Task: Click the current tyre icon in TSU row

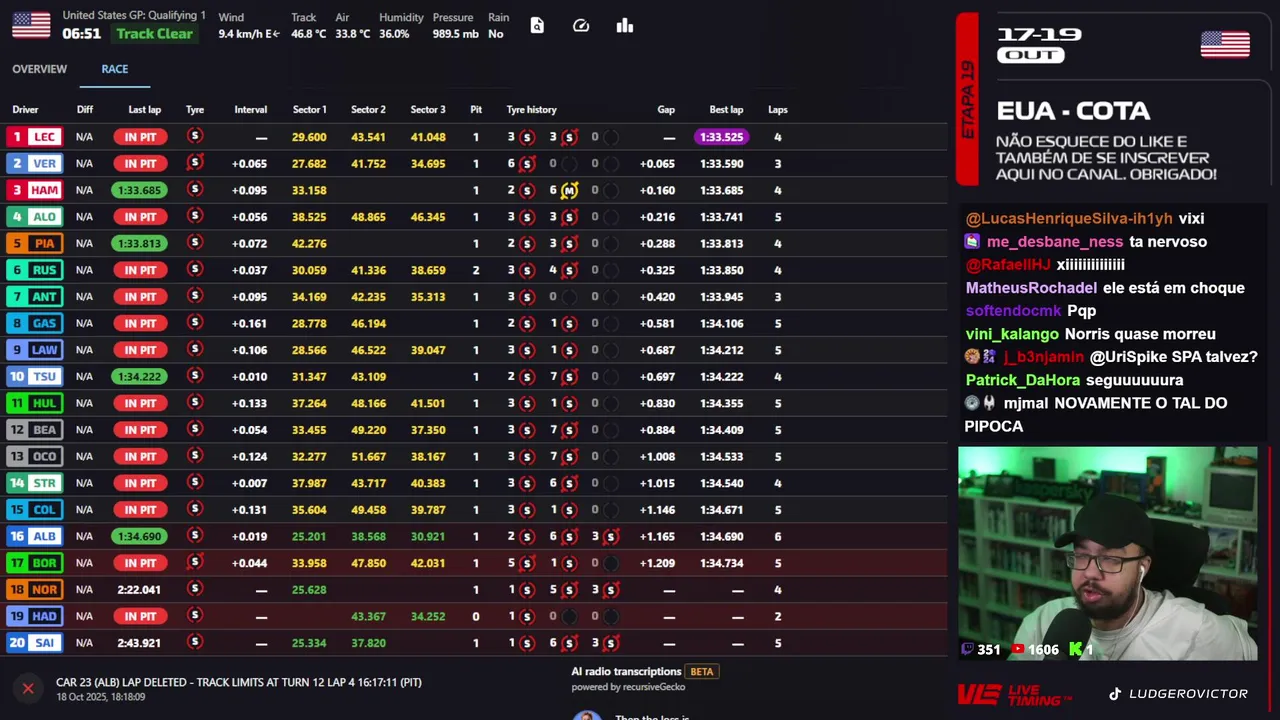Action: (x=195, y=376)
